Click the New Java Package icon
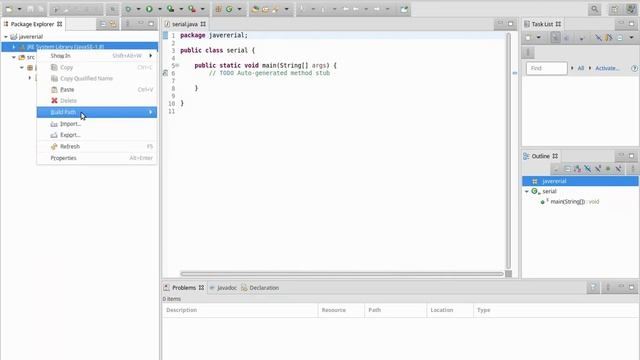This screenshot has width=640, height=360. point(218,9)
